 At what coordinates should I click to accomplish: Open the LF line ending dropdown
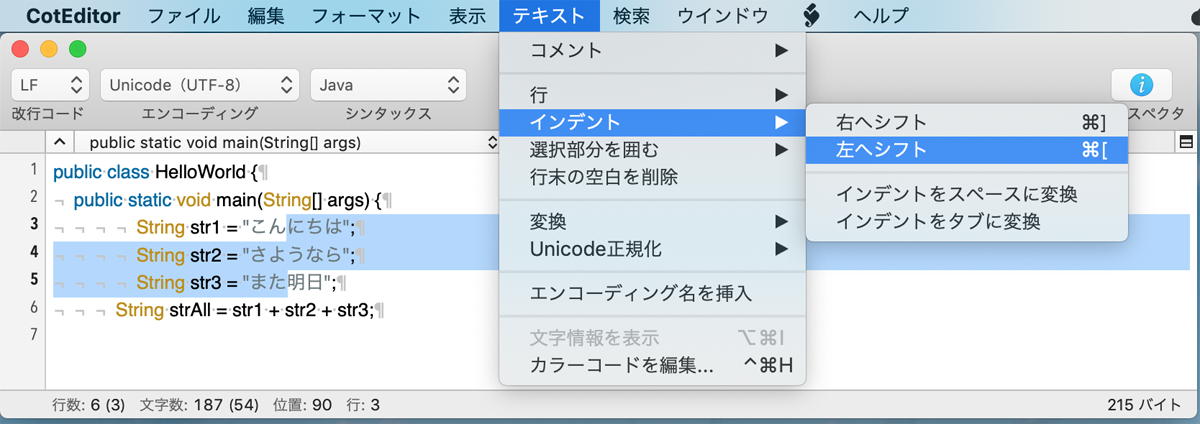50,85
